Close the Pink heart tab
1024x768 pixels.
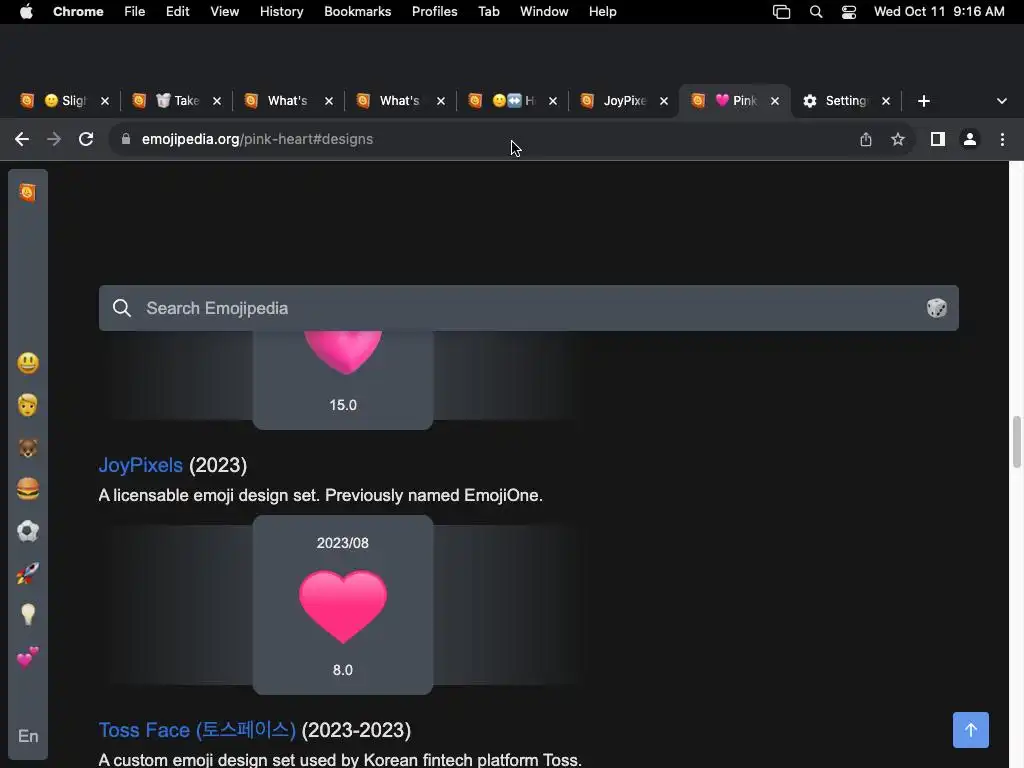pyautogui.click(x=775, y=101)
